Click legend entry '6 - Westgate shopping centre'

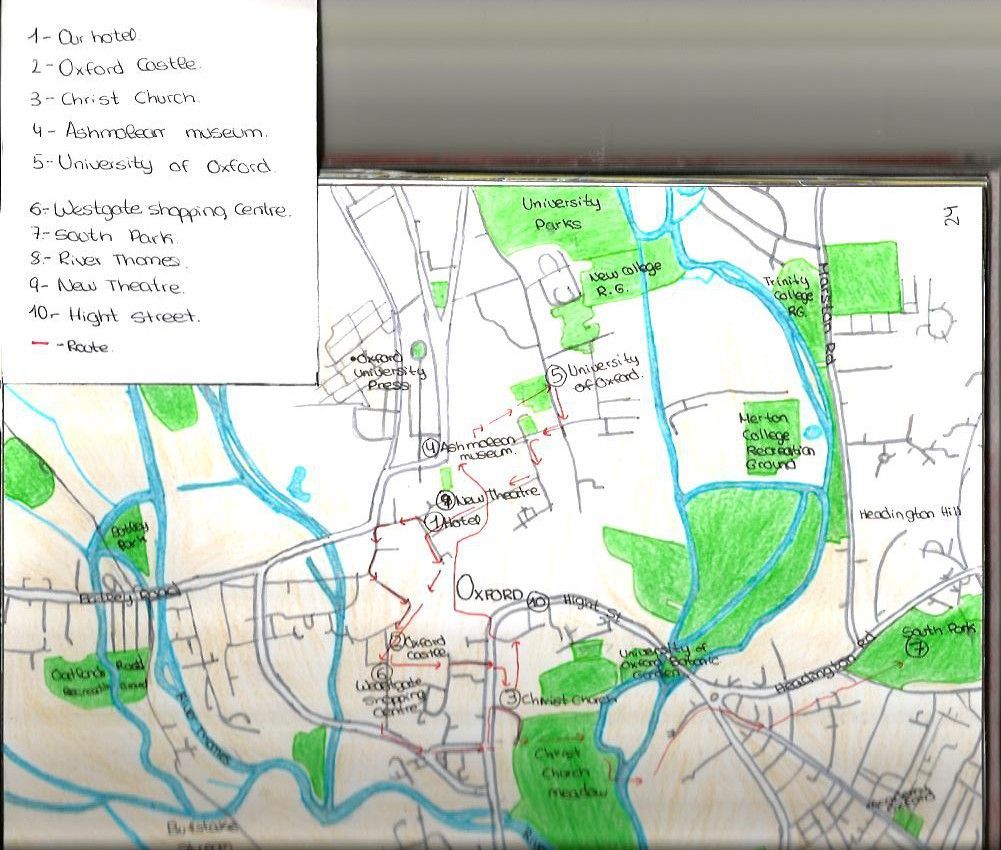(160, 209)
